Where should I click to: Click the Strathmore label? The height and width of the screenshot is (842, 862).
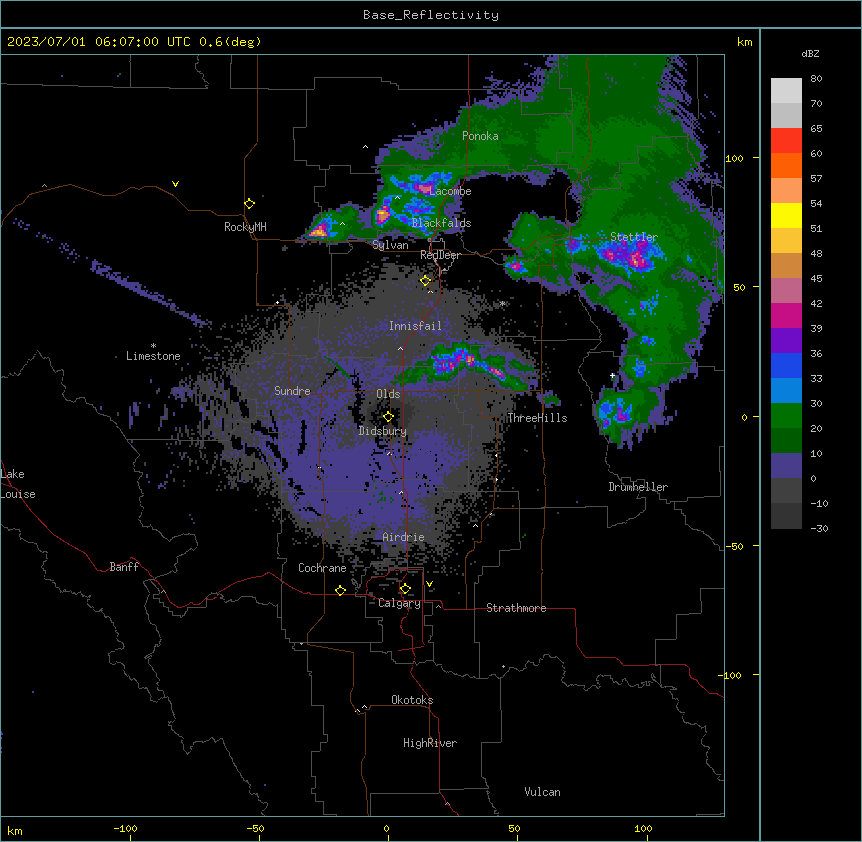(x=516, y=608)
